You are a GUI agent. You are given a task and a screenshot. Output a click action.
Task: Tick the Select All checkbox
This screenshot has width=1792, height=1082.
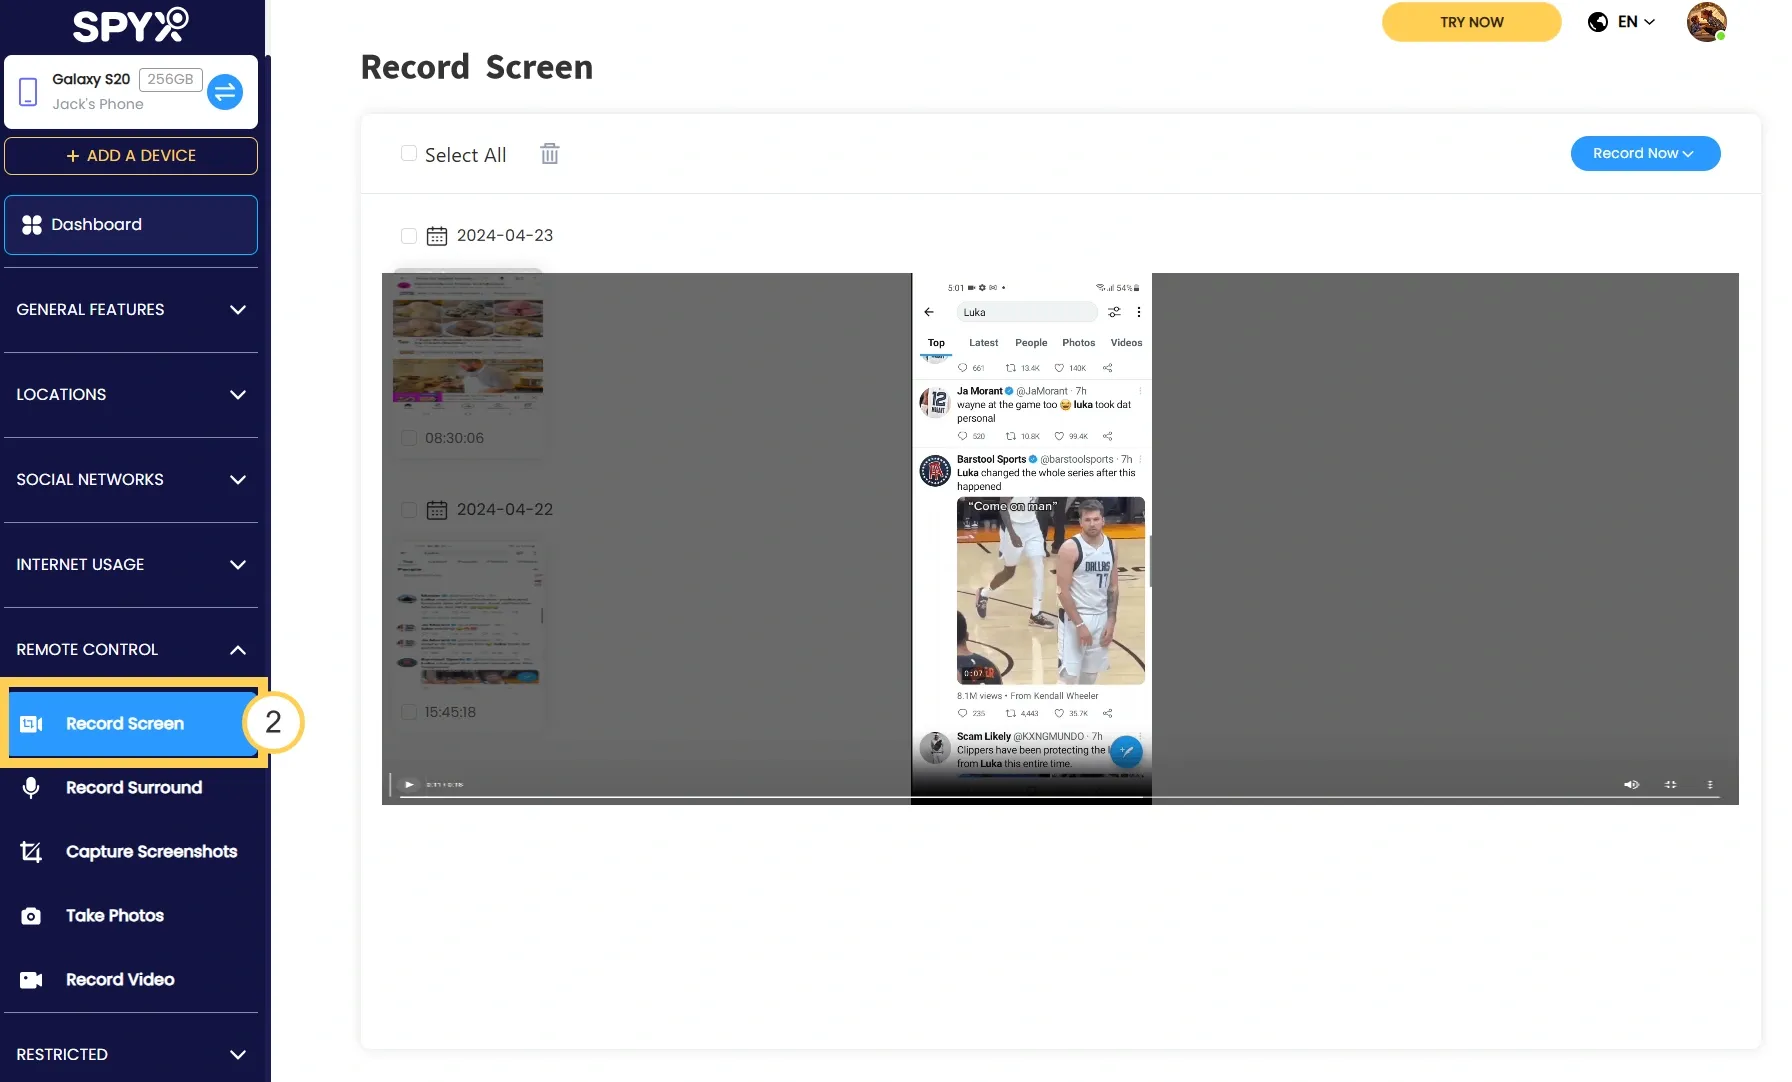click(x=409, y=154)
